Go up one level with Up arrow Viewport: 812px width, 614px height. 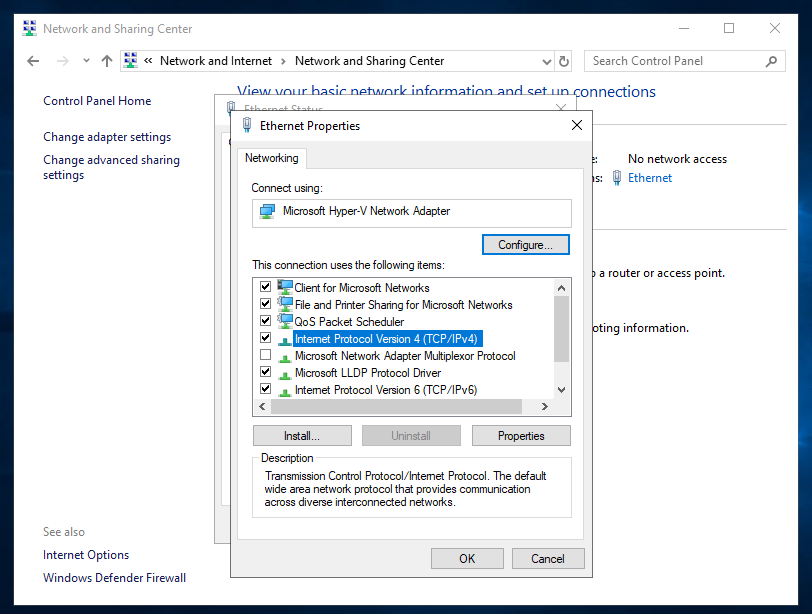point(107,61)
